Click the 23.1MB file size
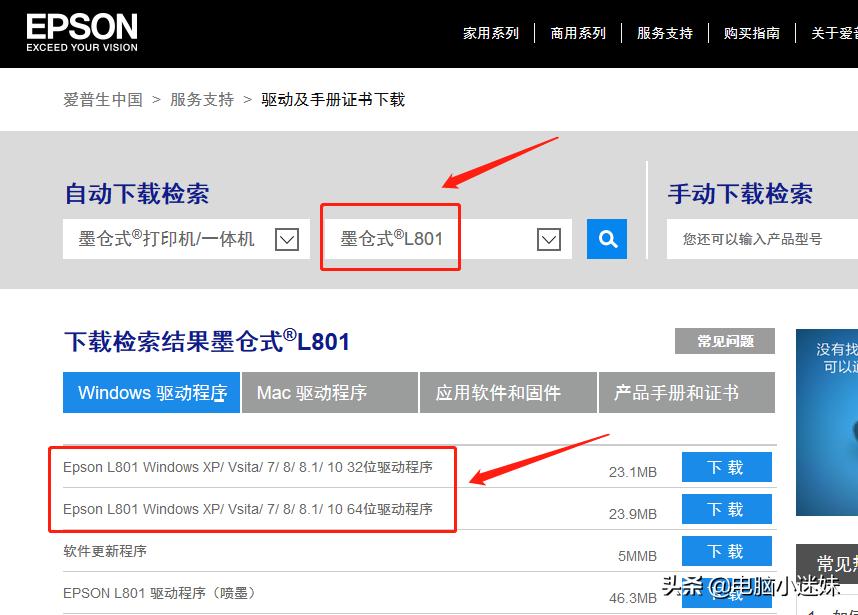858x615 pixels. pyautogui.click(x=633, y=472)
